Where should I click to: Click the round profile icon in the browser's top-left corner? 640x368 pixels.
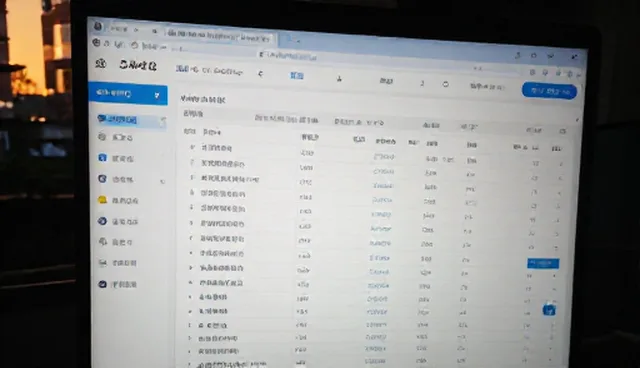[x=98, y=27]
